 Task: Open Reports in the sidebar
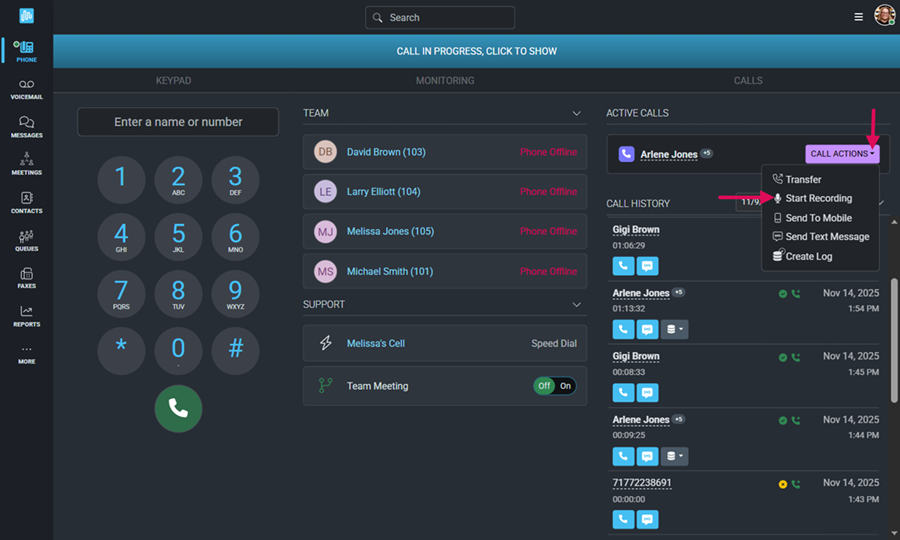[x=26, y=316]
